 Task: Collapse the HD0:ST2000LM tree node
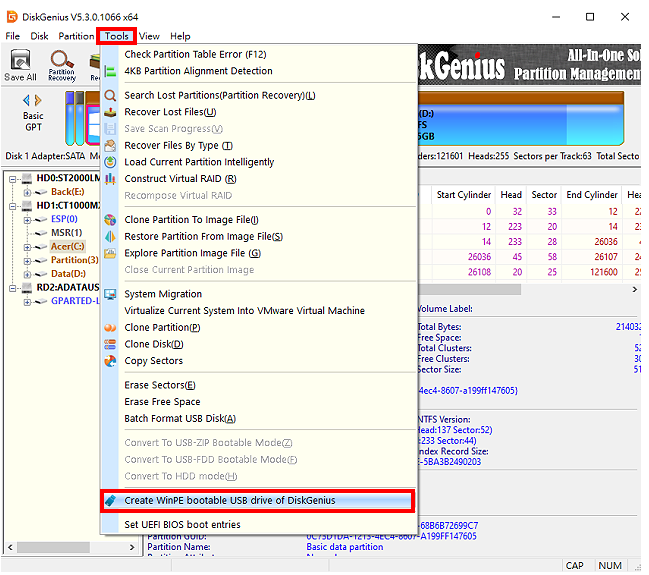(x=13, y=180)
